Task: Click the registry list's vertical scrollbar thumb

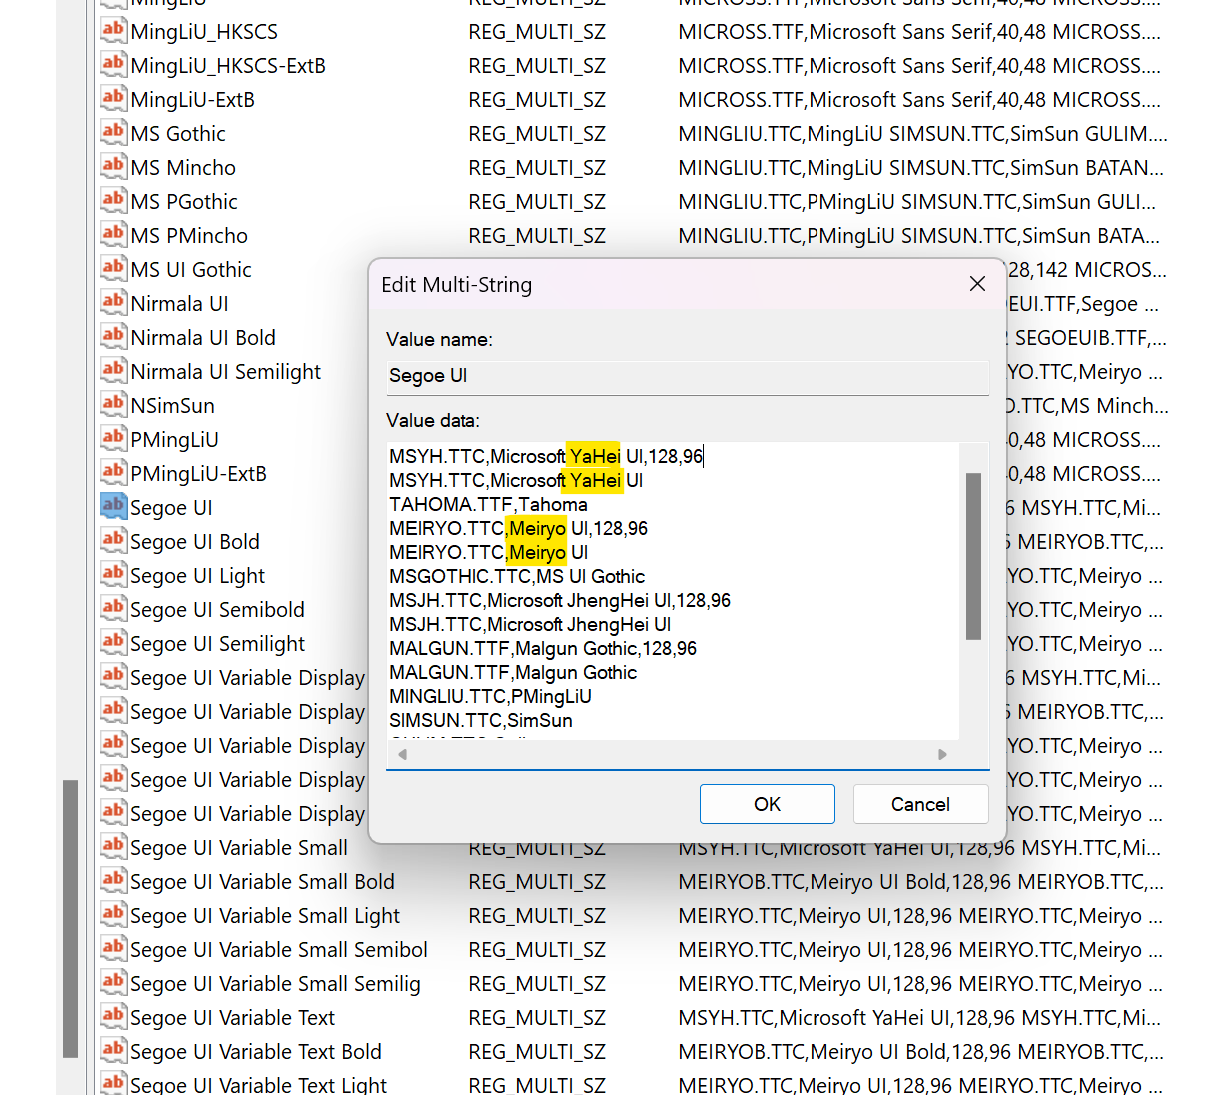Action: (70, 918)
